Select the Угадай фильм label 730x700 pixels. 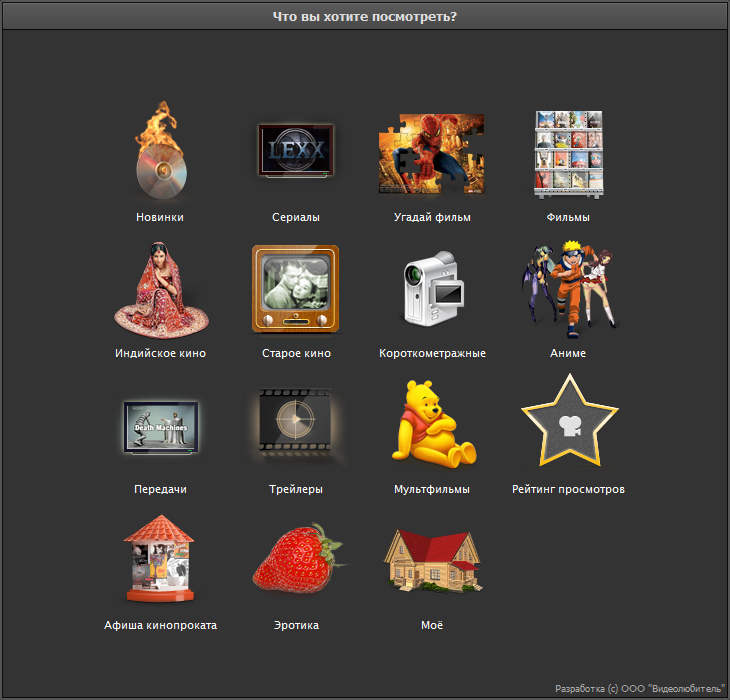coord(432,217)
